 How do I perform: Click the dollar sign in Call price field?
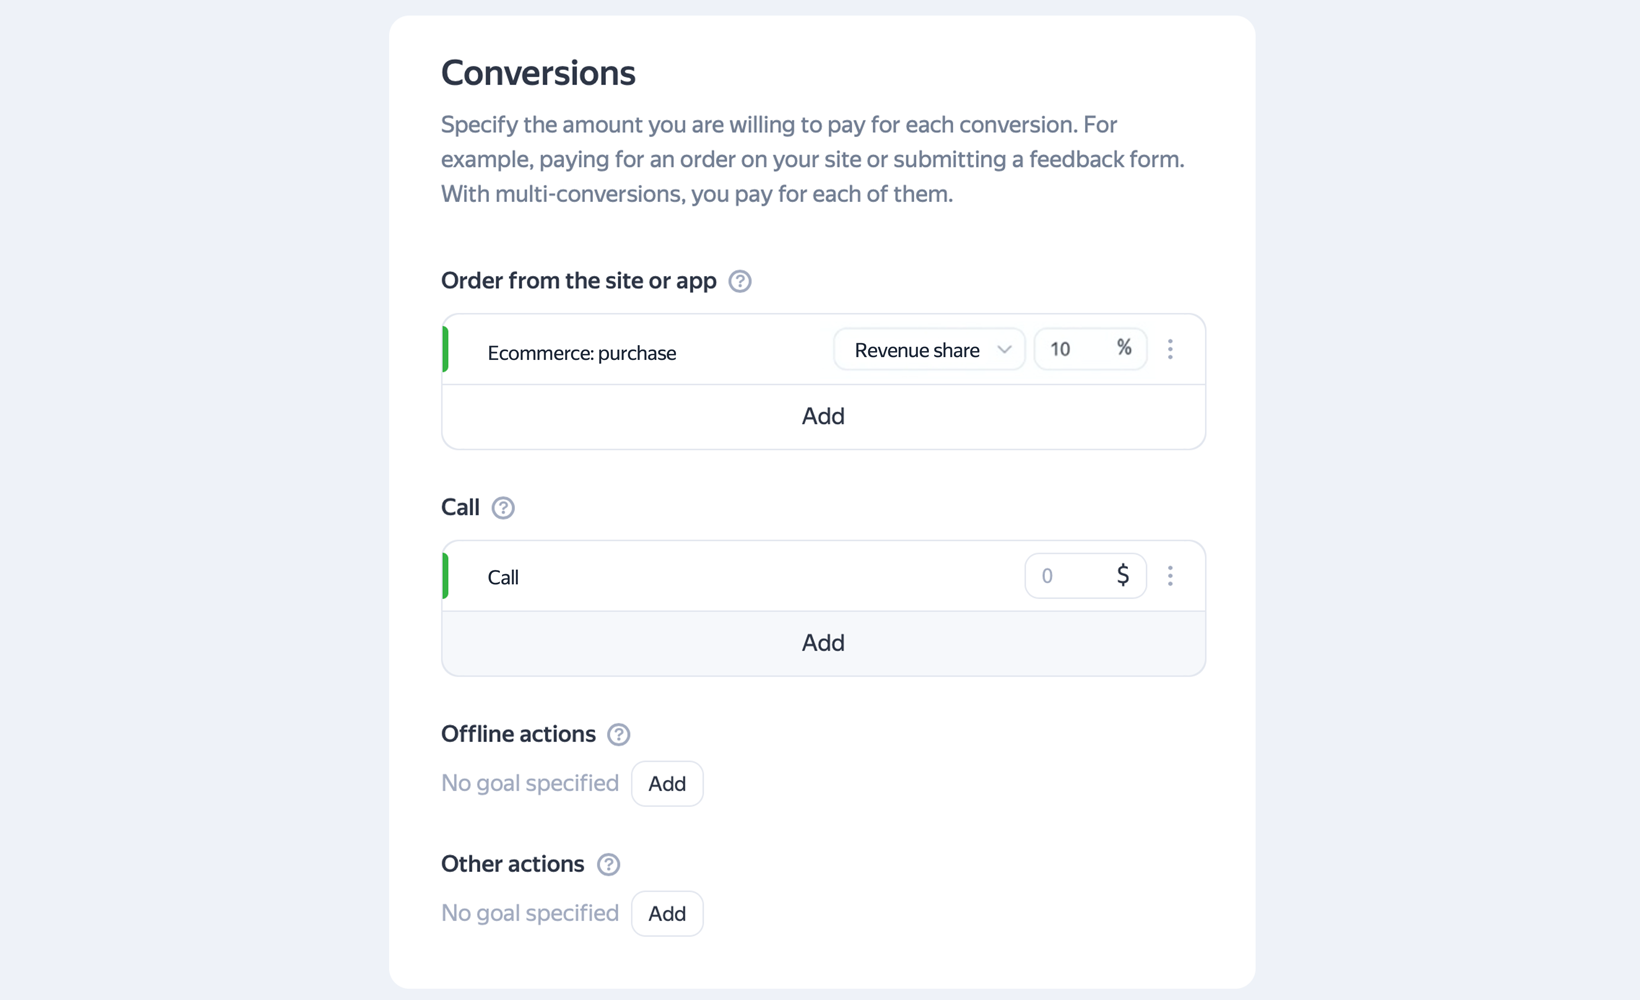1123,576
